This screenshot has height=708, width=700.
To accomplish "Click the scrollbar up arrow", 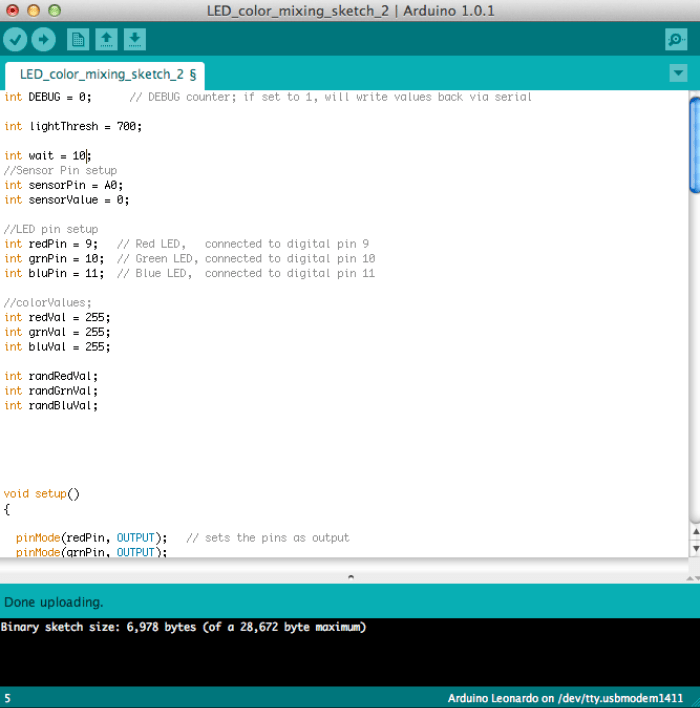I will [x=695, y=532].
